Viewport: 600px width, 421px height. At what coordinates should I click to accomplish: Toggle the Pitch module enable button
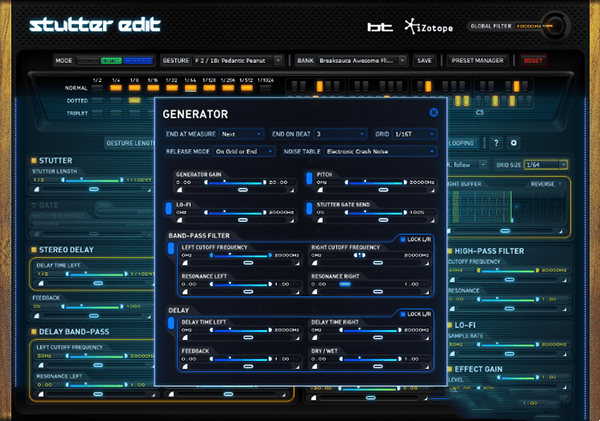pyautogui.click(x=310, y=178)
